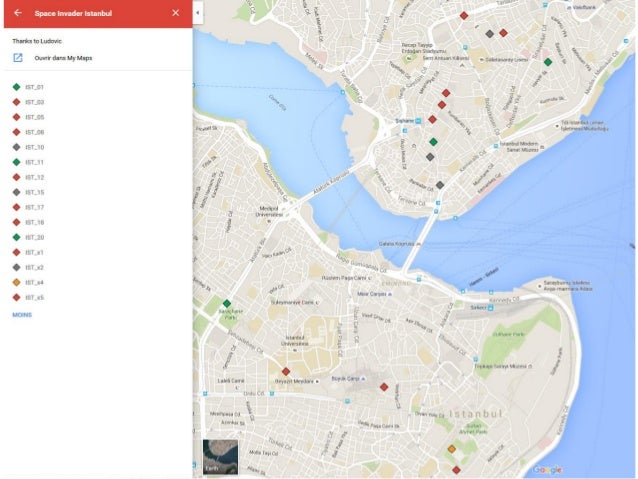Click the Istanbul Modern Sanat Müzesi label

pyautogui.click(x=519, y=147)
